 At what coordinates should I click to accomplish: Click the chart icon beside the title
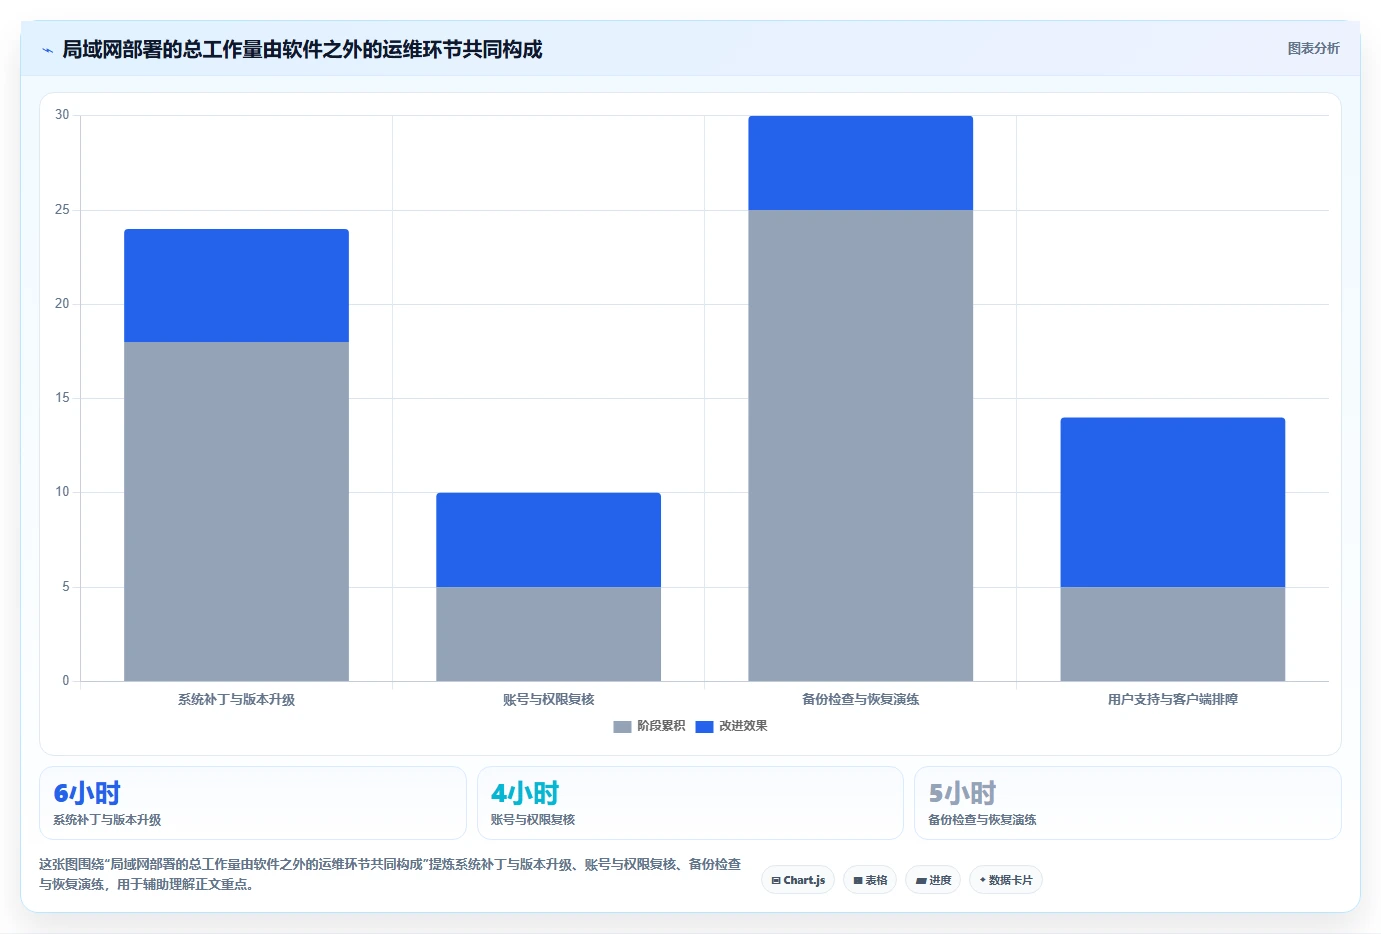pos(47,50)
